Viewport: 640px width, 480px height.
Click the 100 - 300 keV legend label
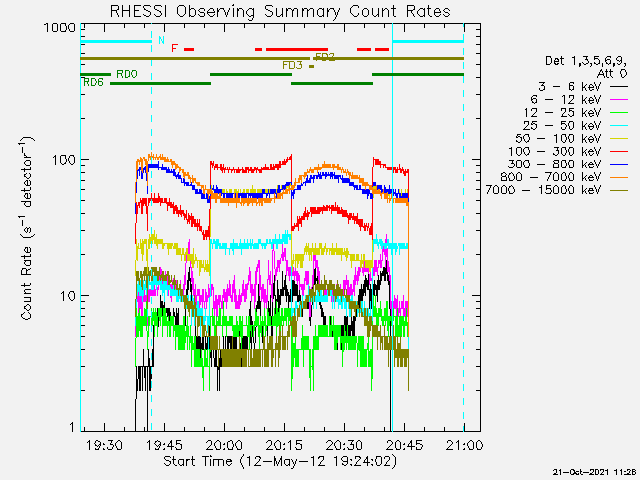tap(555, 151)
